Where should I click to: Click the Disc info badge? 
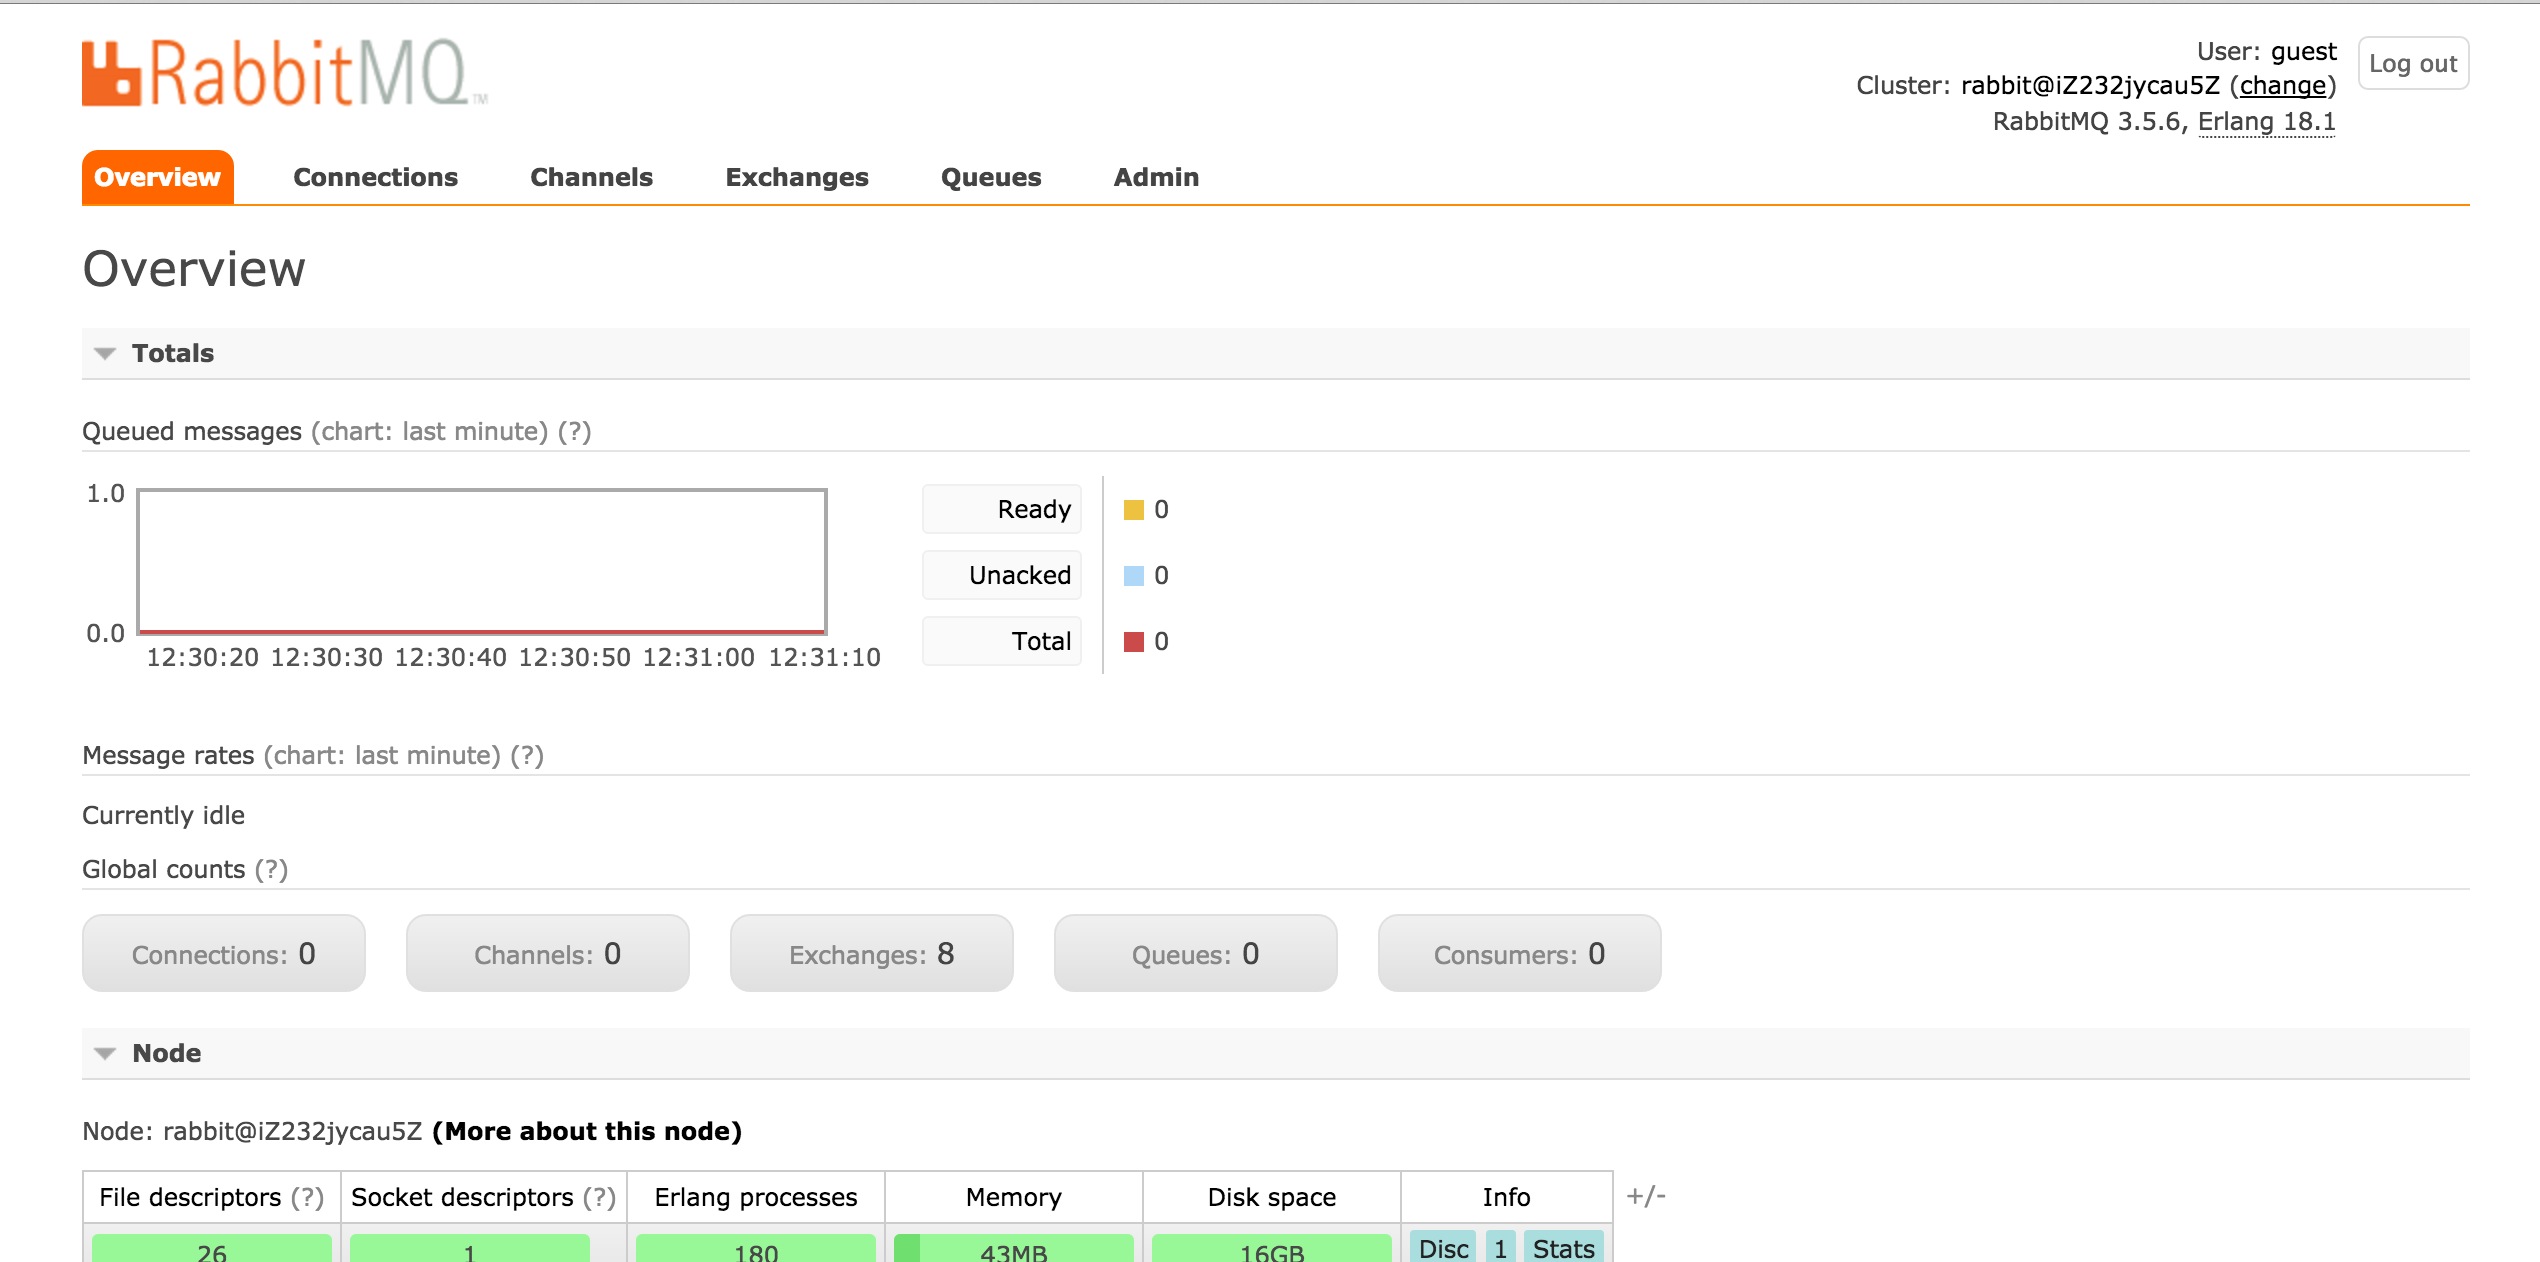[x=1443, y=1247]
